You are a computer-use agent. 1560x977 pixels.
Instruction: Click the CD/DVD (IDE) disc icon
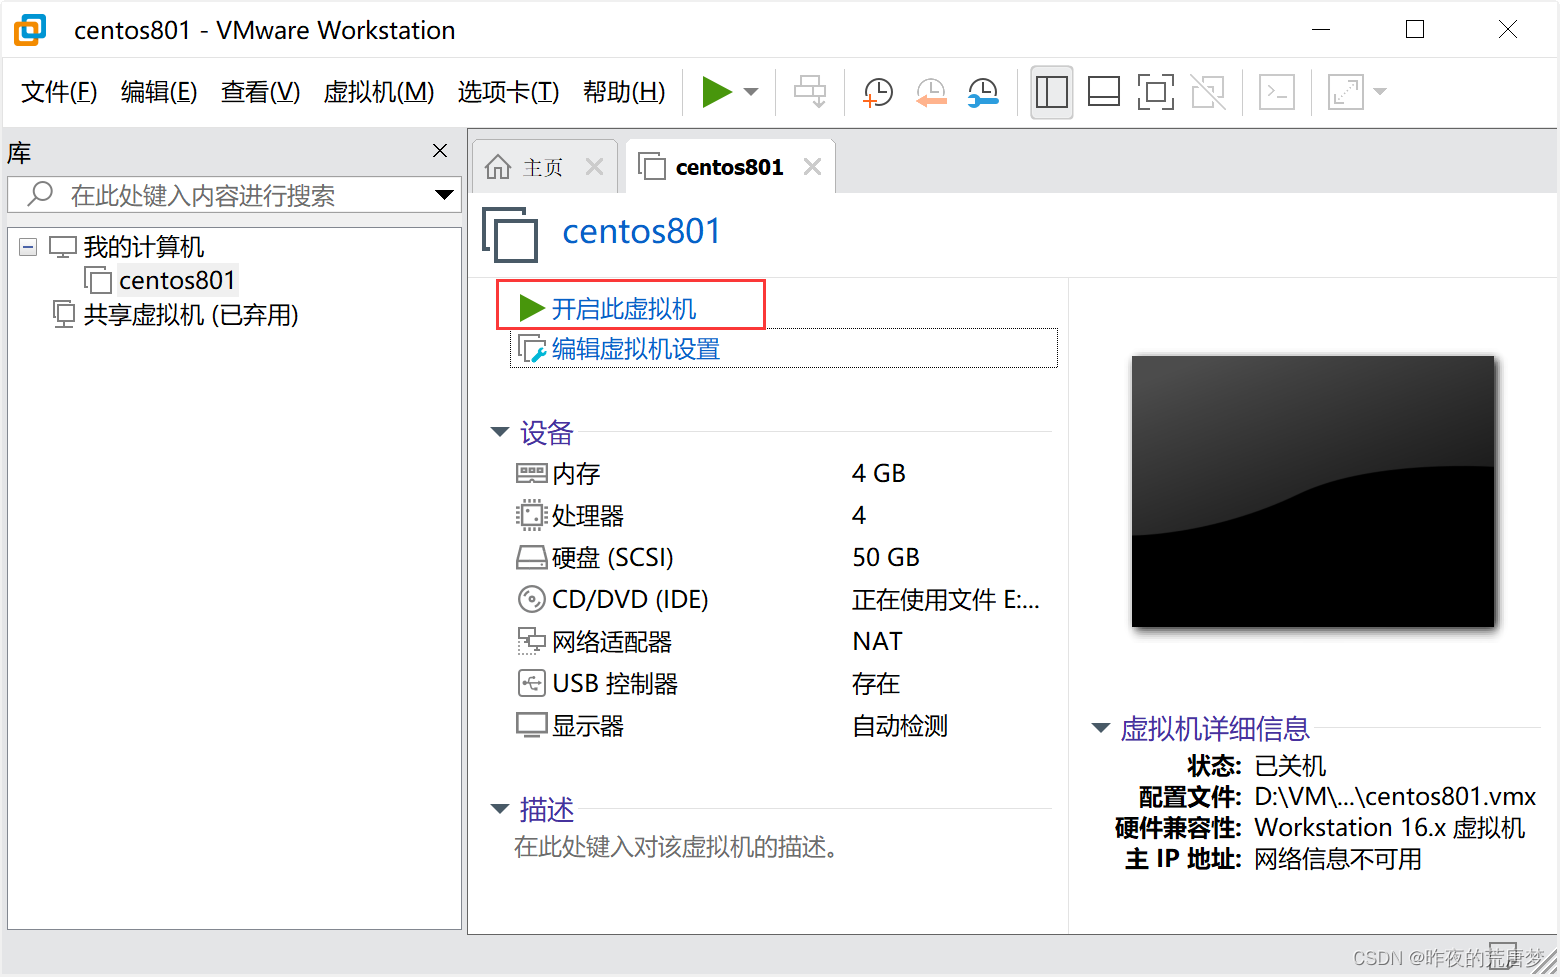pyautogui.click(x=531, y=599)
